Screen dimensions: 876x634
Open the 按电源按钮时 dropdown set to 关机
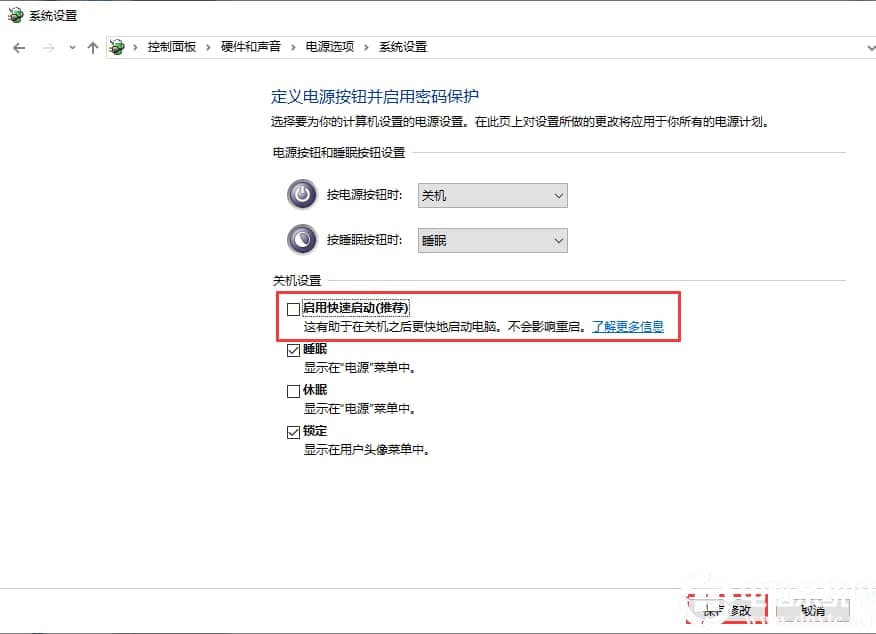(493, 196)
